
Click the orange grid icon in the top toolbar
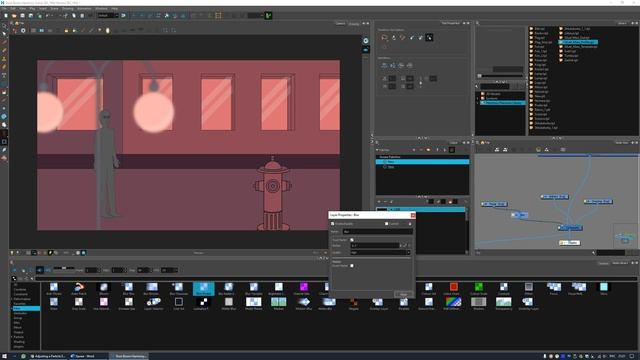tap(218, 16)
